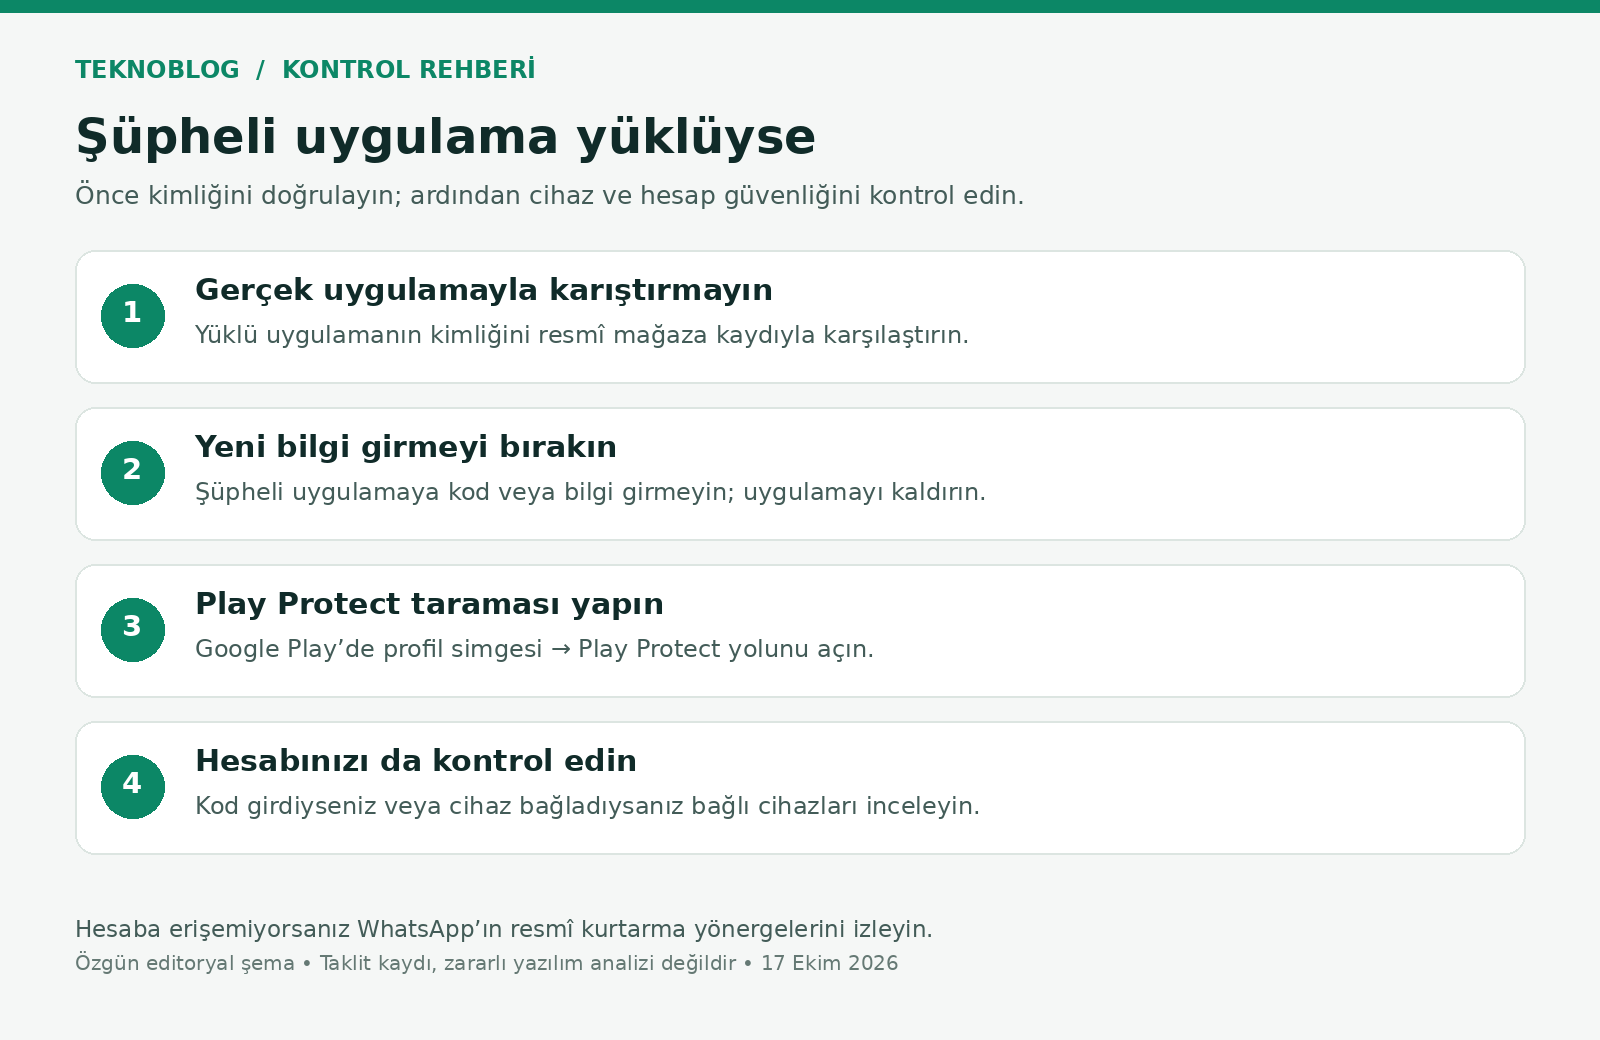The height and width of the screenshot is (1040, 1600).
Task: Click the step 3 number badge
Action: point(133,630)
